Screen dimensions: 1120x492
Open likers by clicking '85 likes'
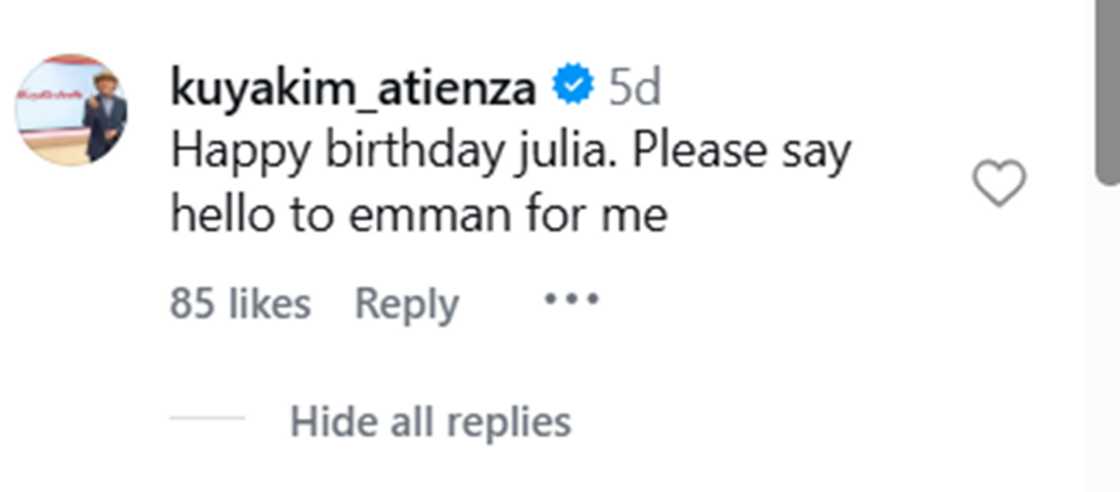pos(240,303)
